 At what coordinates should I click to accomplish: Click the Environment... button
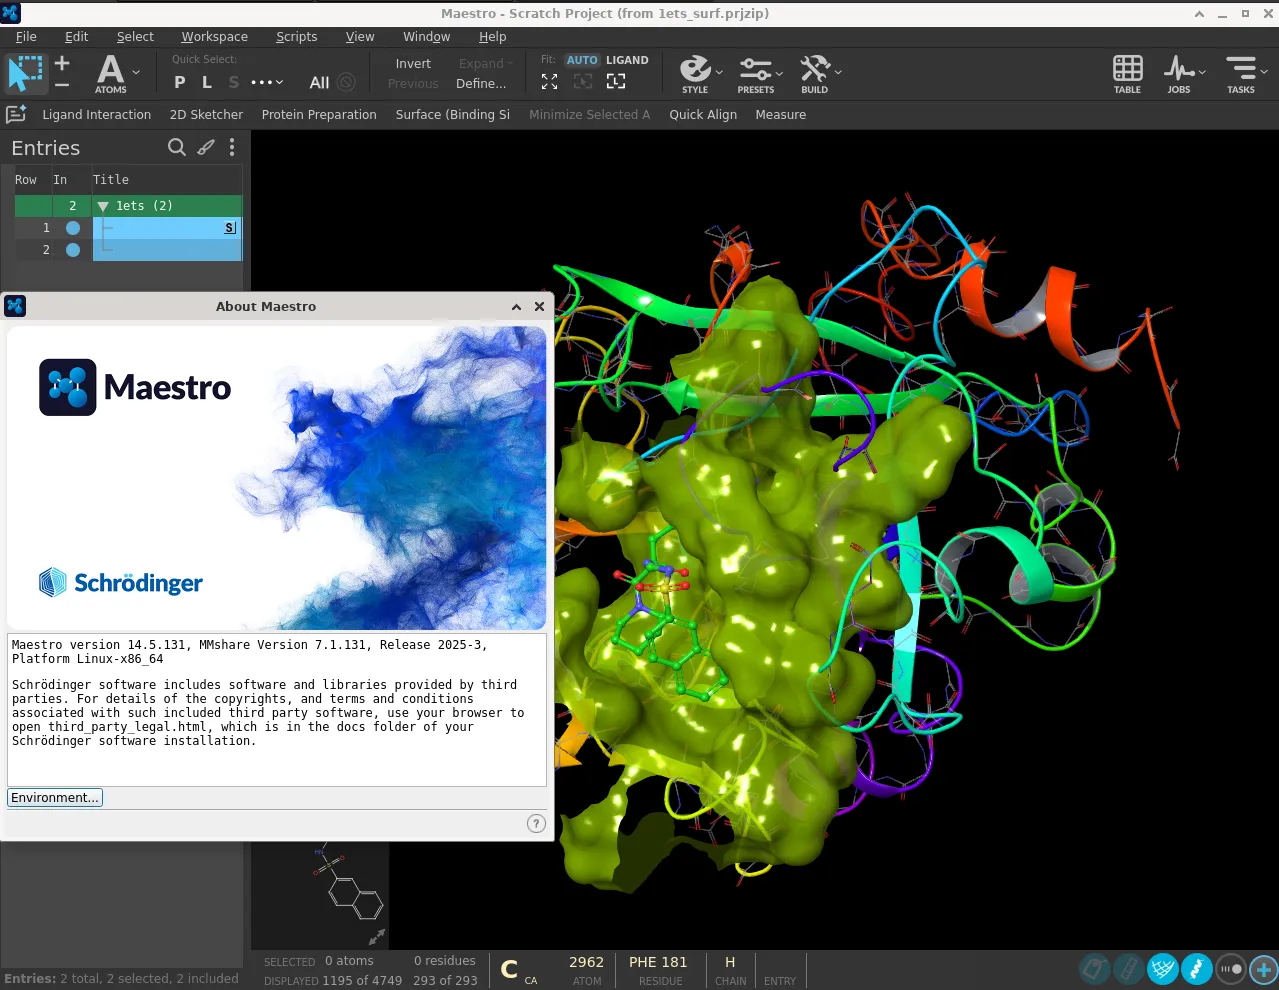(55, 798)
